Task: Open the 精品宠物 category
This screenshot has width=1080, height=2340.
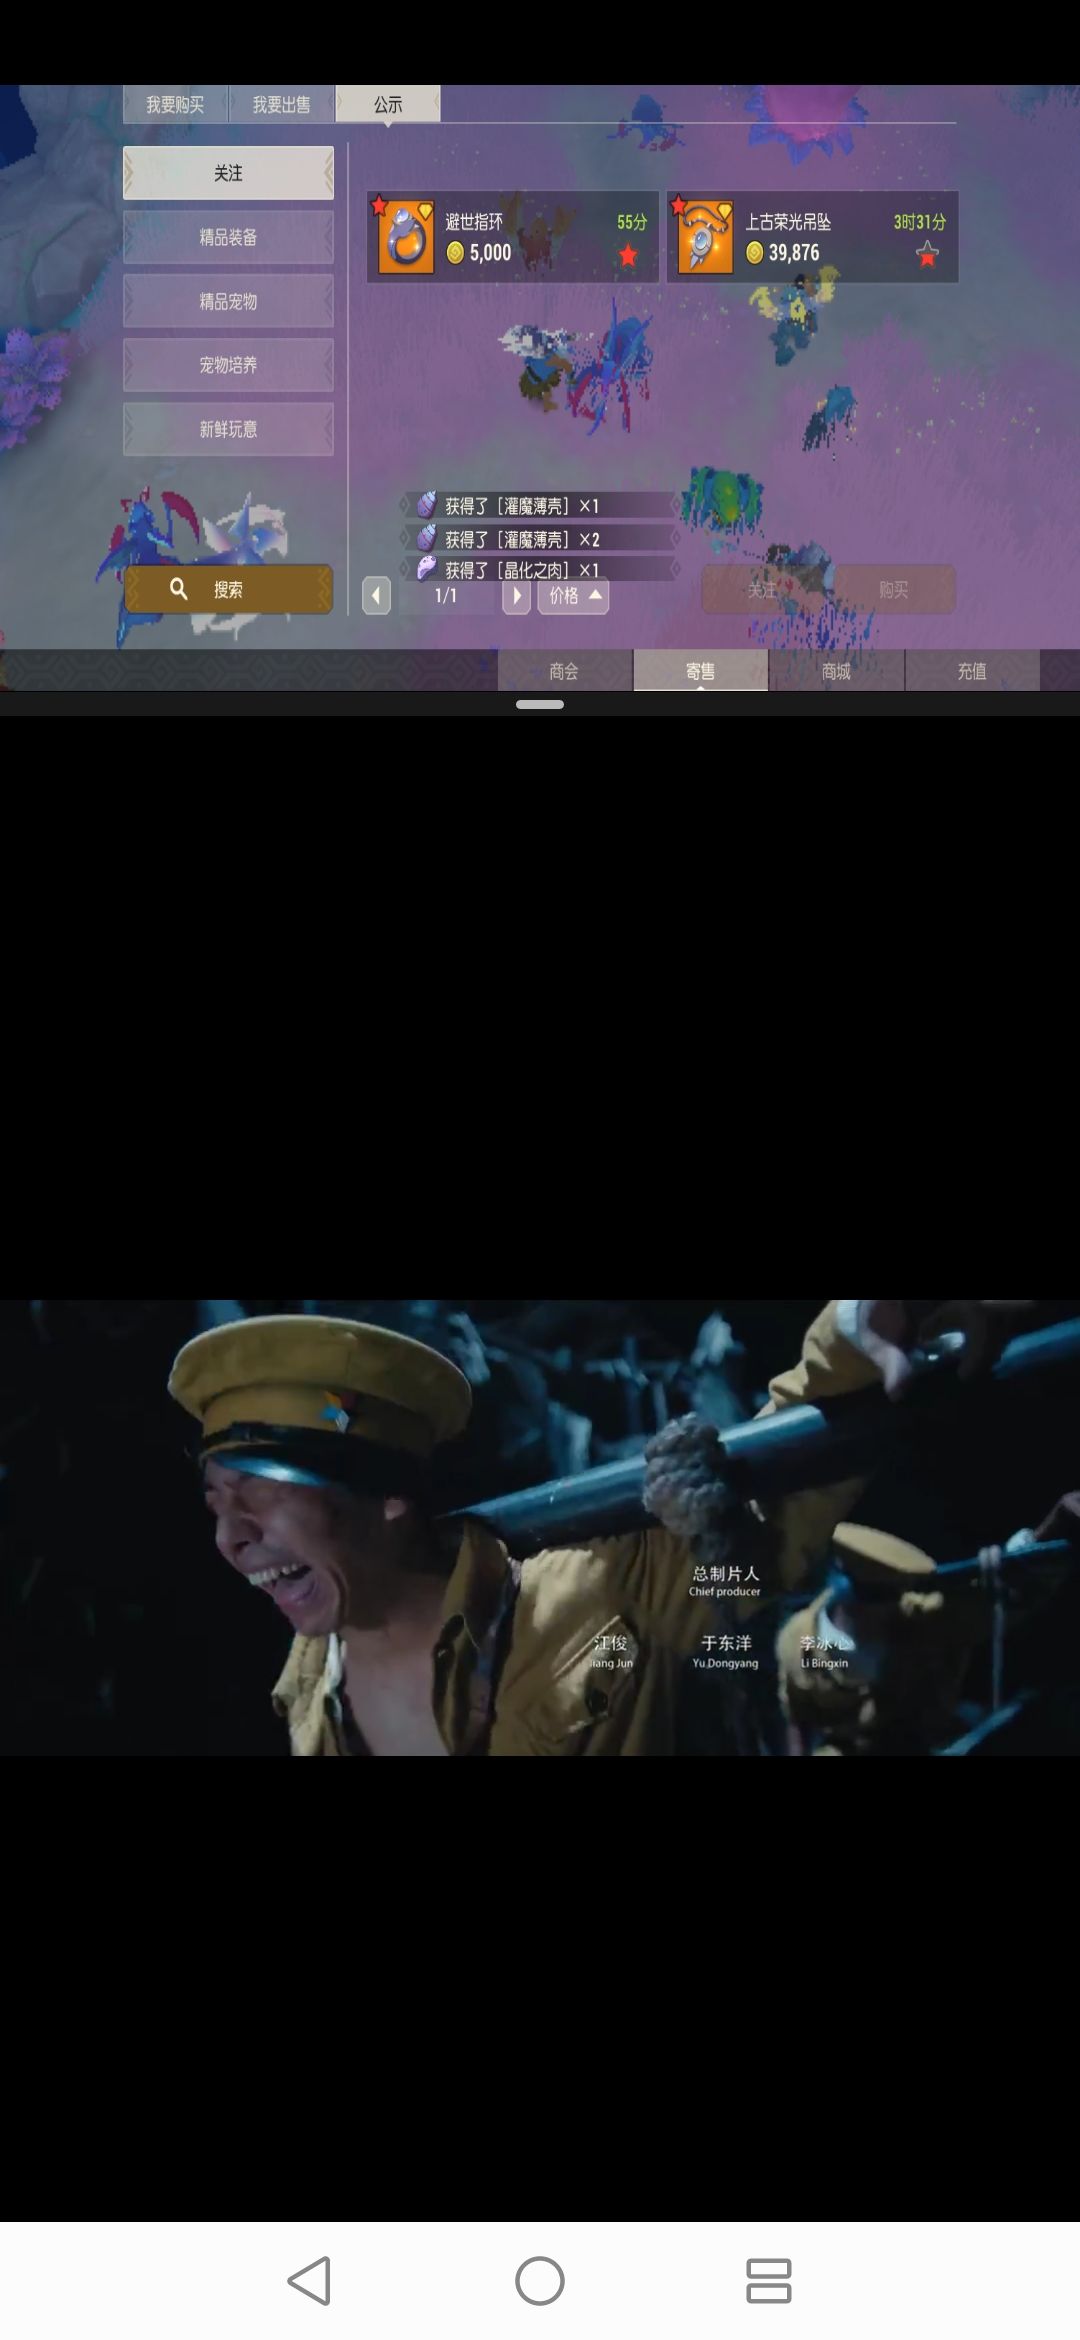Action: pos(228,301)
